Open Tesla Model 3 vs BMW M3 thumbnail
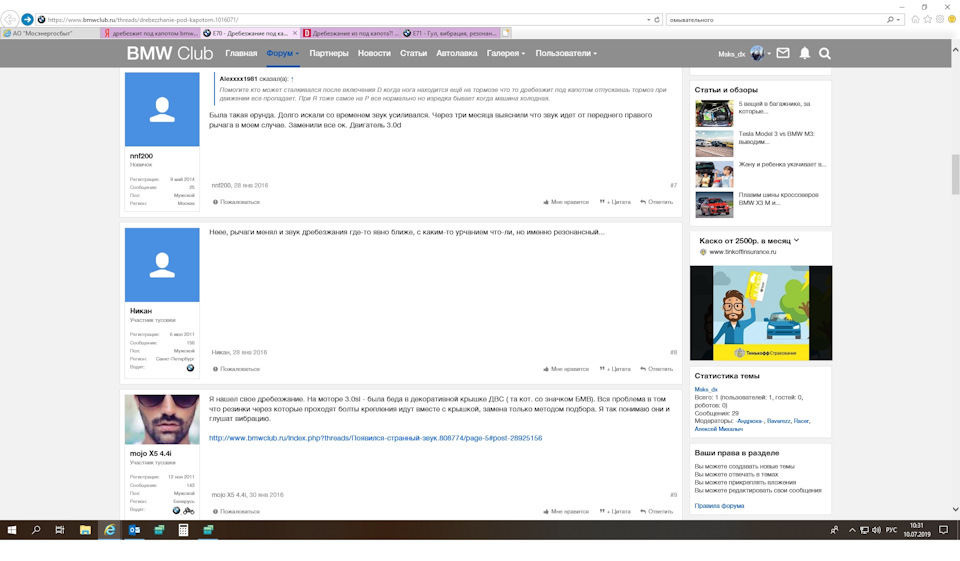The width and height of the screenshot is (960, 561). click(714, 143)
